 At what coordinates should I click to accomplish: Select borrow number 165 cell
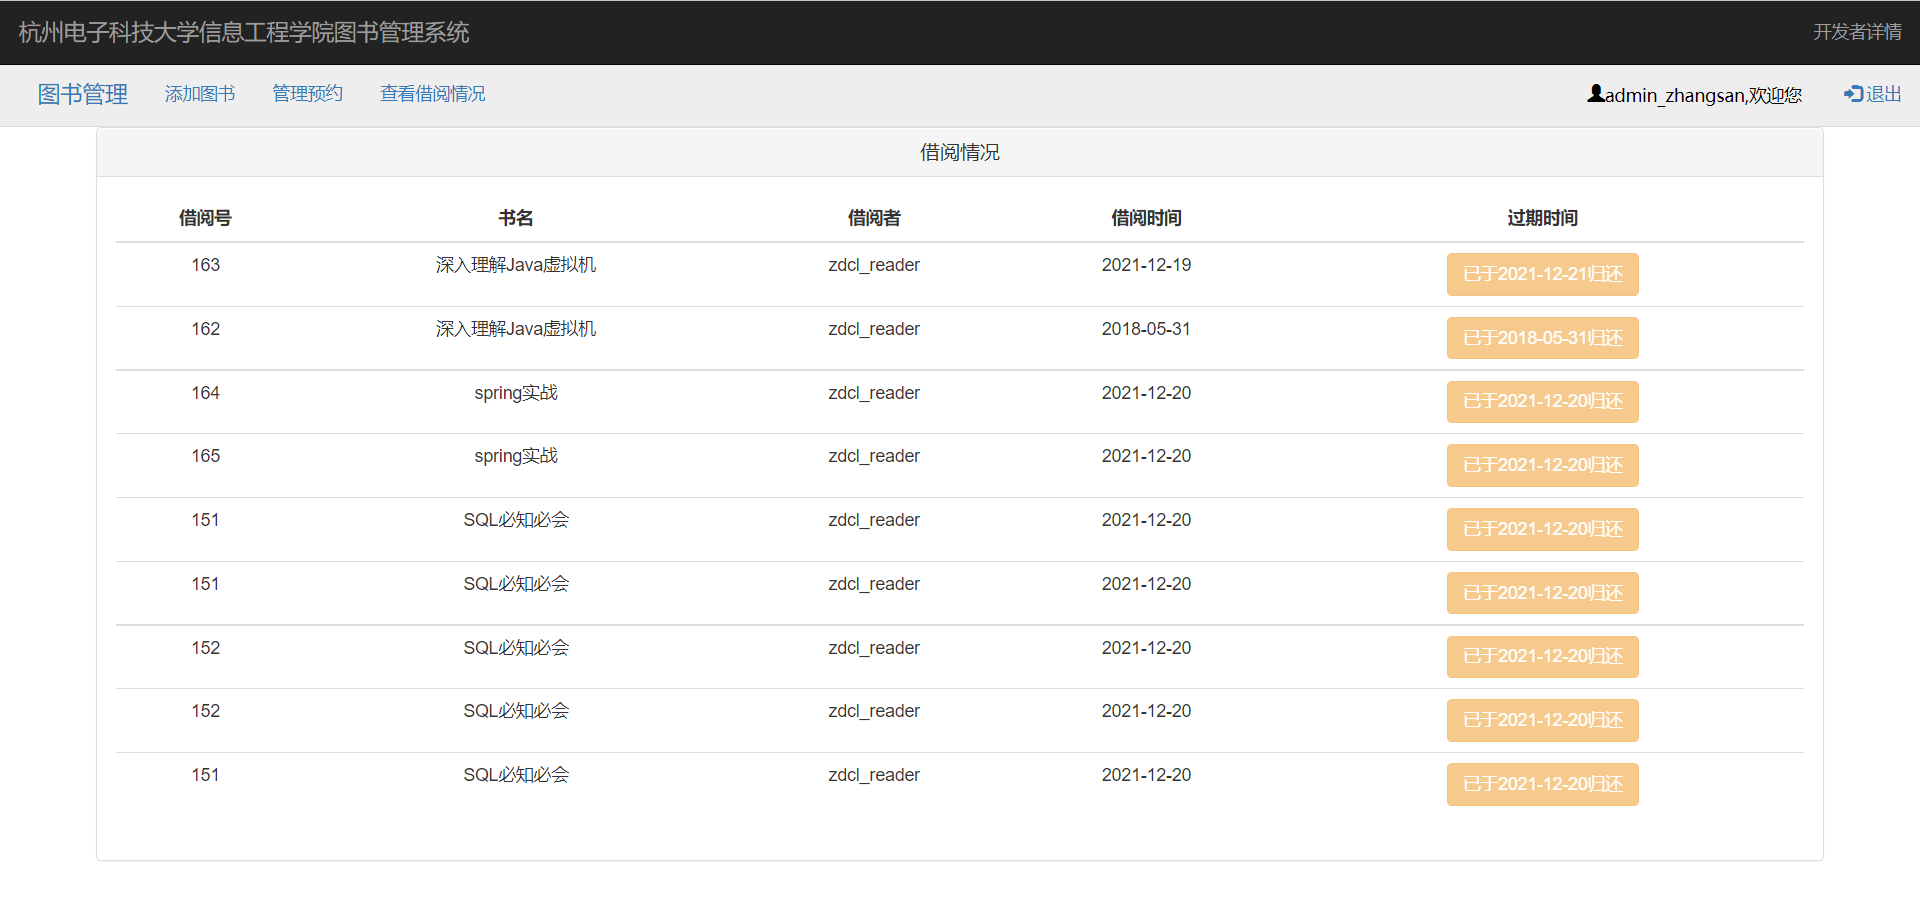[206, 456]
